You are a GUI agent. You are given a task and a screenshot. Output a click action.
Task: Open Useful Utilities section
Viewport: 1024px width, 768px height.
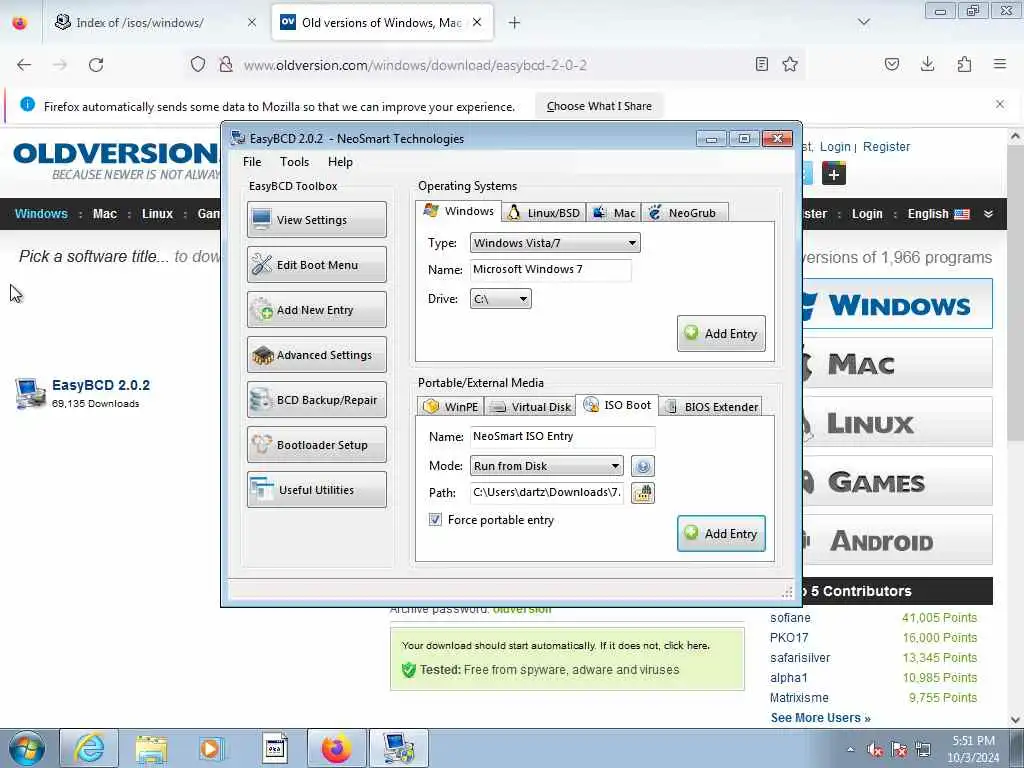point(317,490)
